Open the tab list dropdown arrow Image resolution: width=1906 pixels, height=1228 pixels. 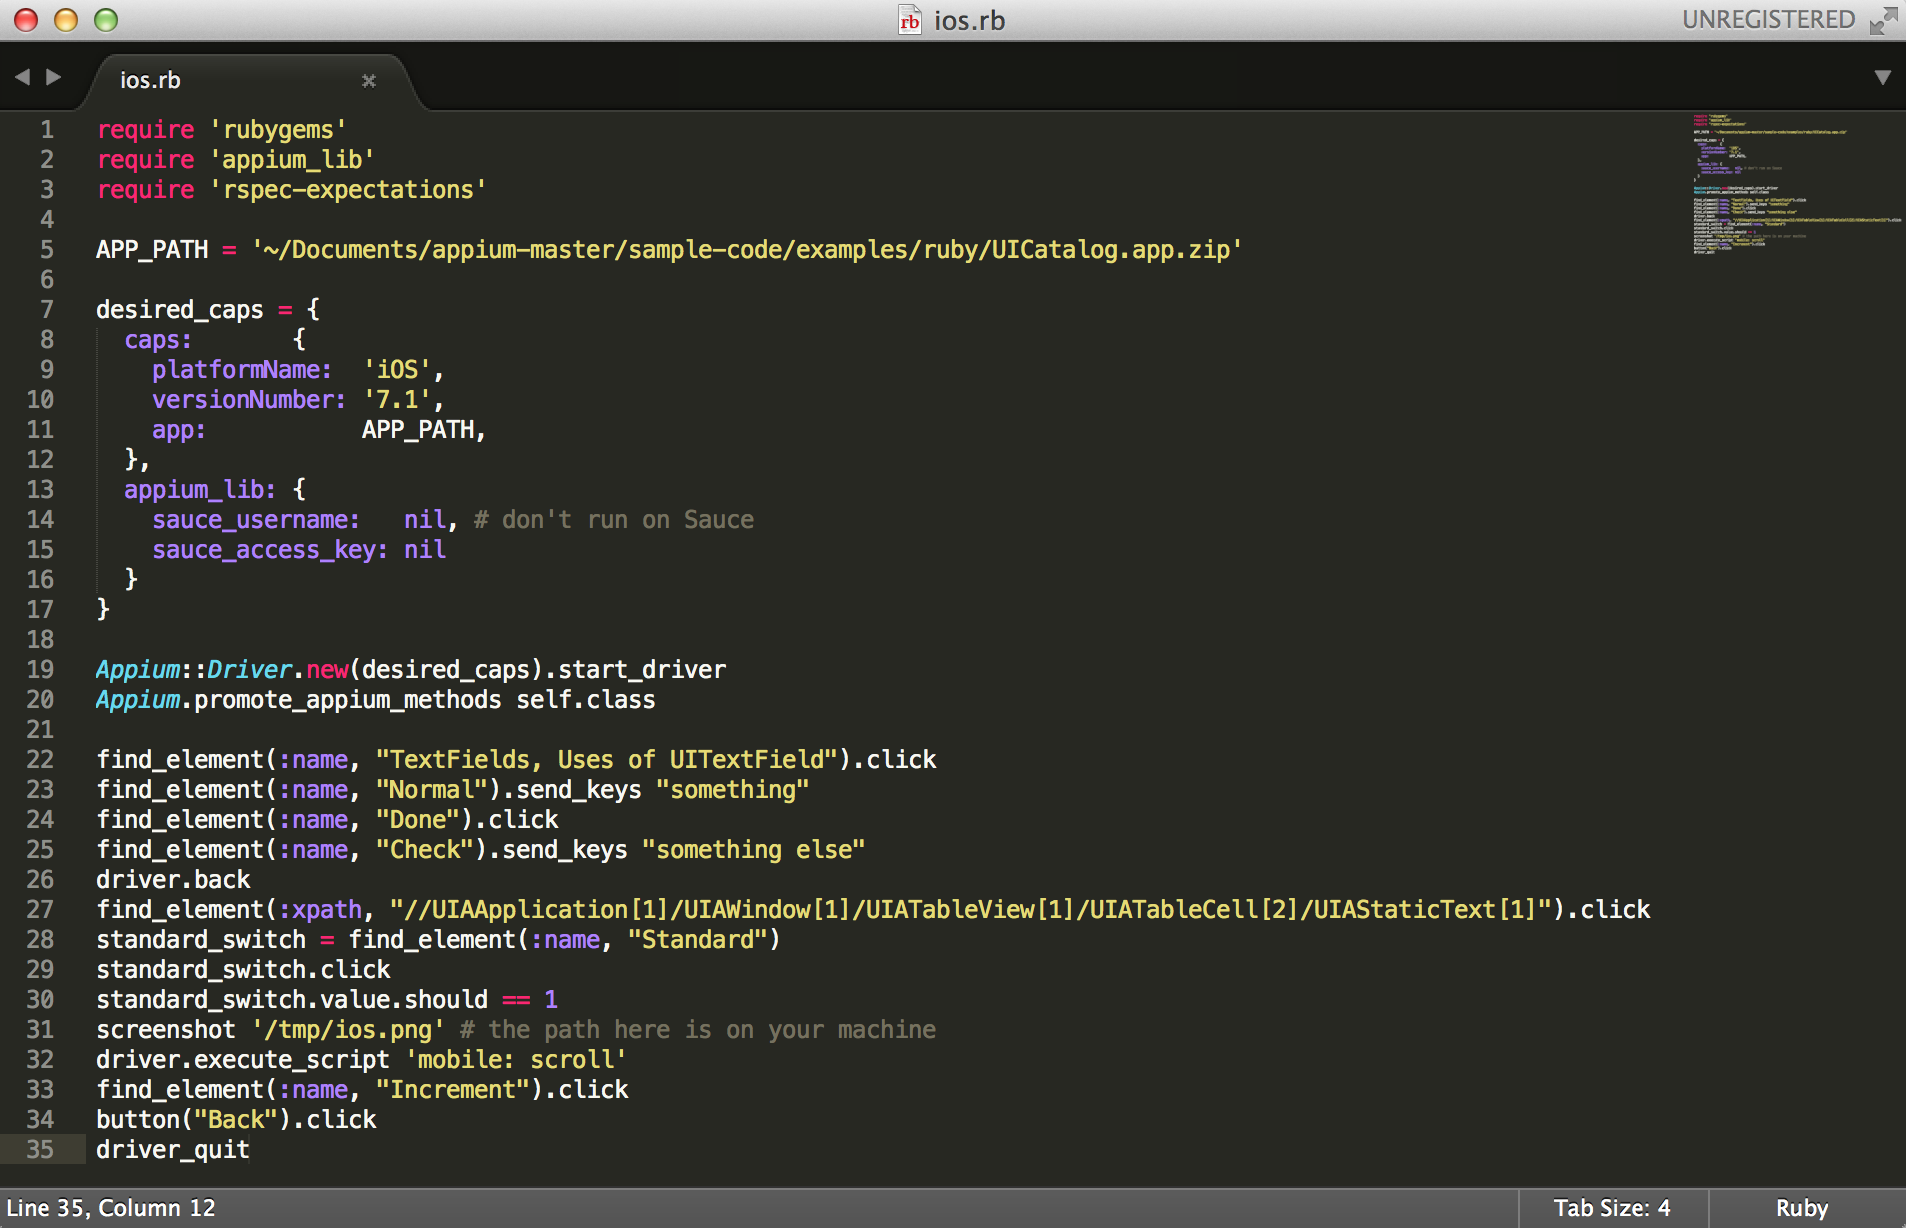(x=1882, y=77)
